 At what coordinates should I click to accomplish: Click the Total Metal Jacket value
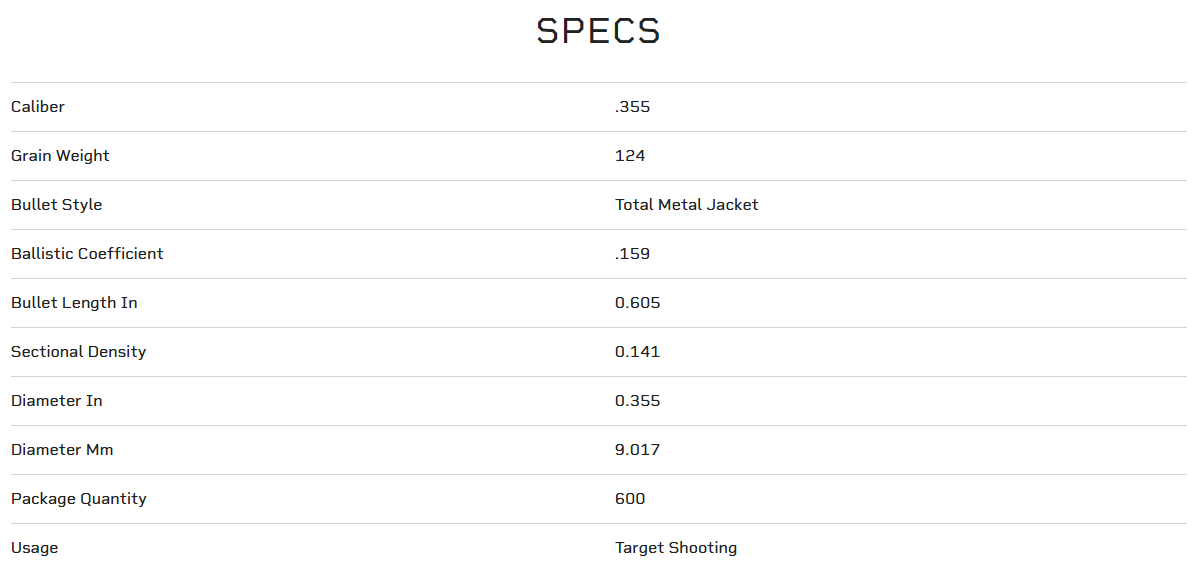[x=686, y=205]
